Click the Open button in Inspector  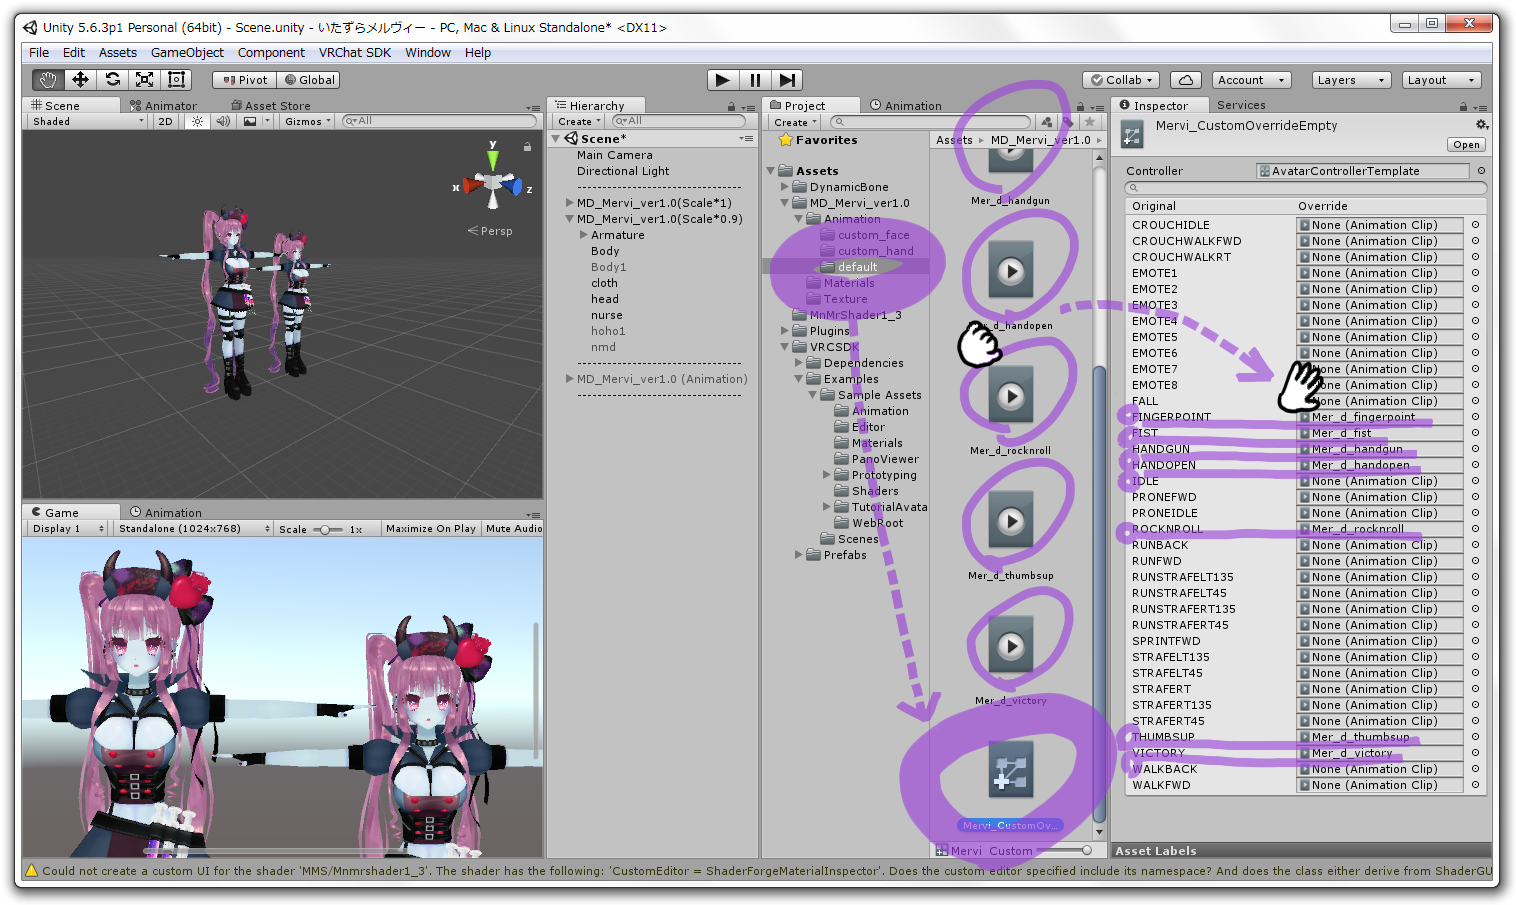[x=1466, y=145]
